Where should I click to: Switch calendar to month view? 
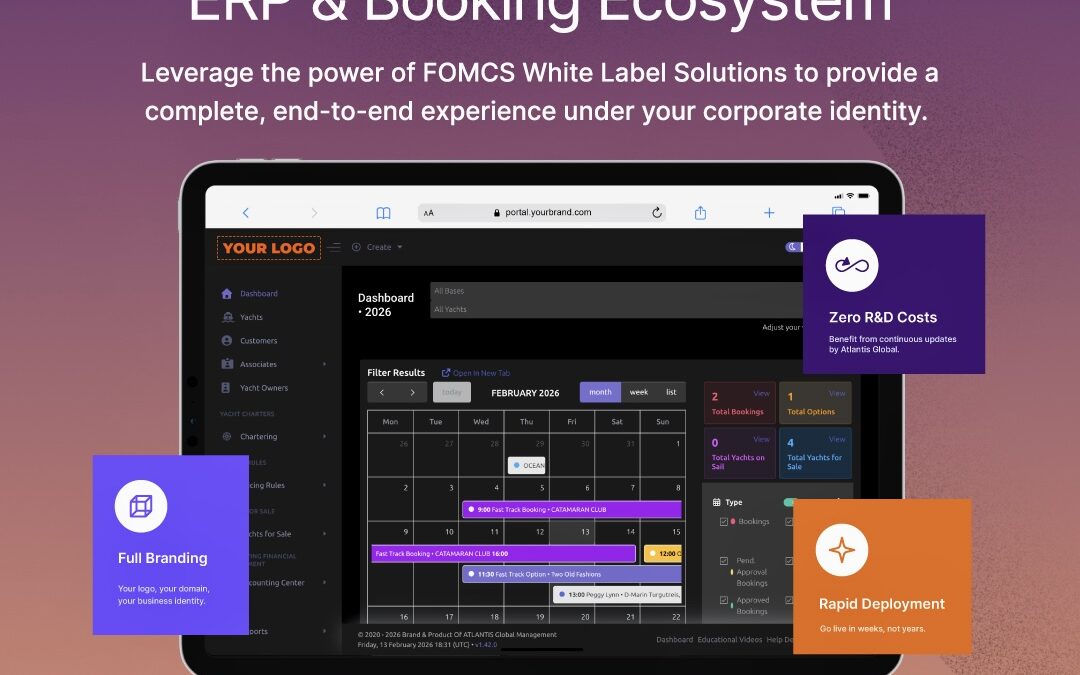600,392
